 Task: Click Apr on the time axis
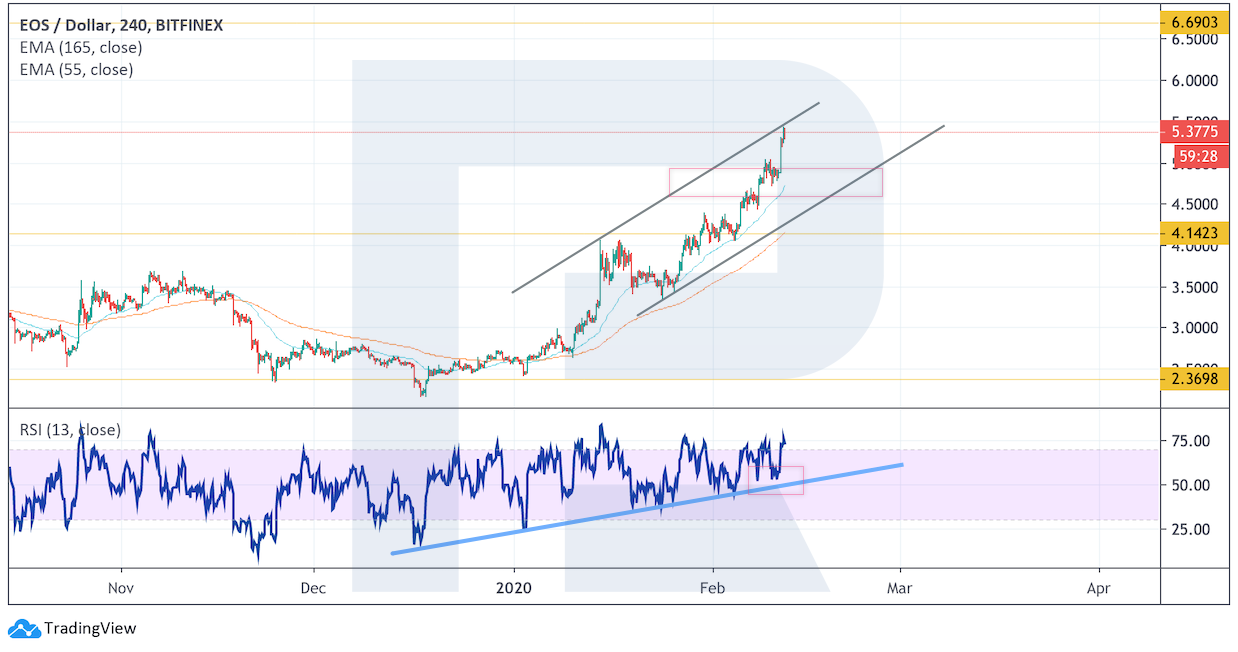tap(1098, 589)
